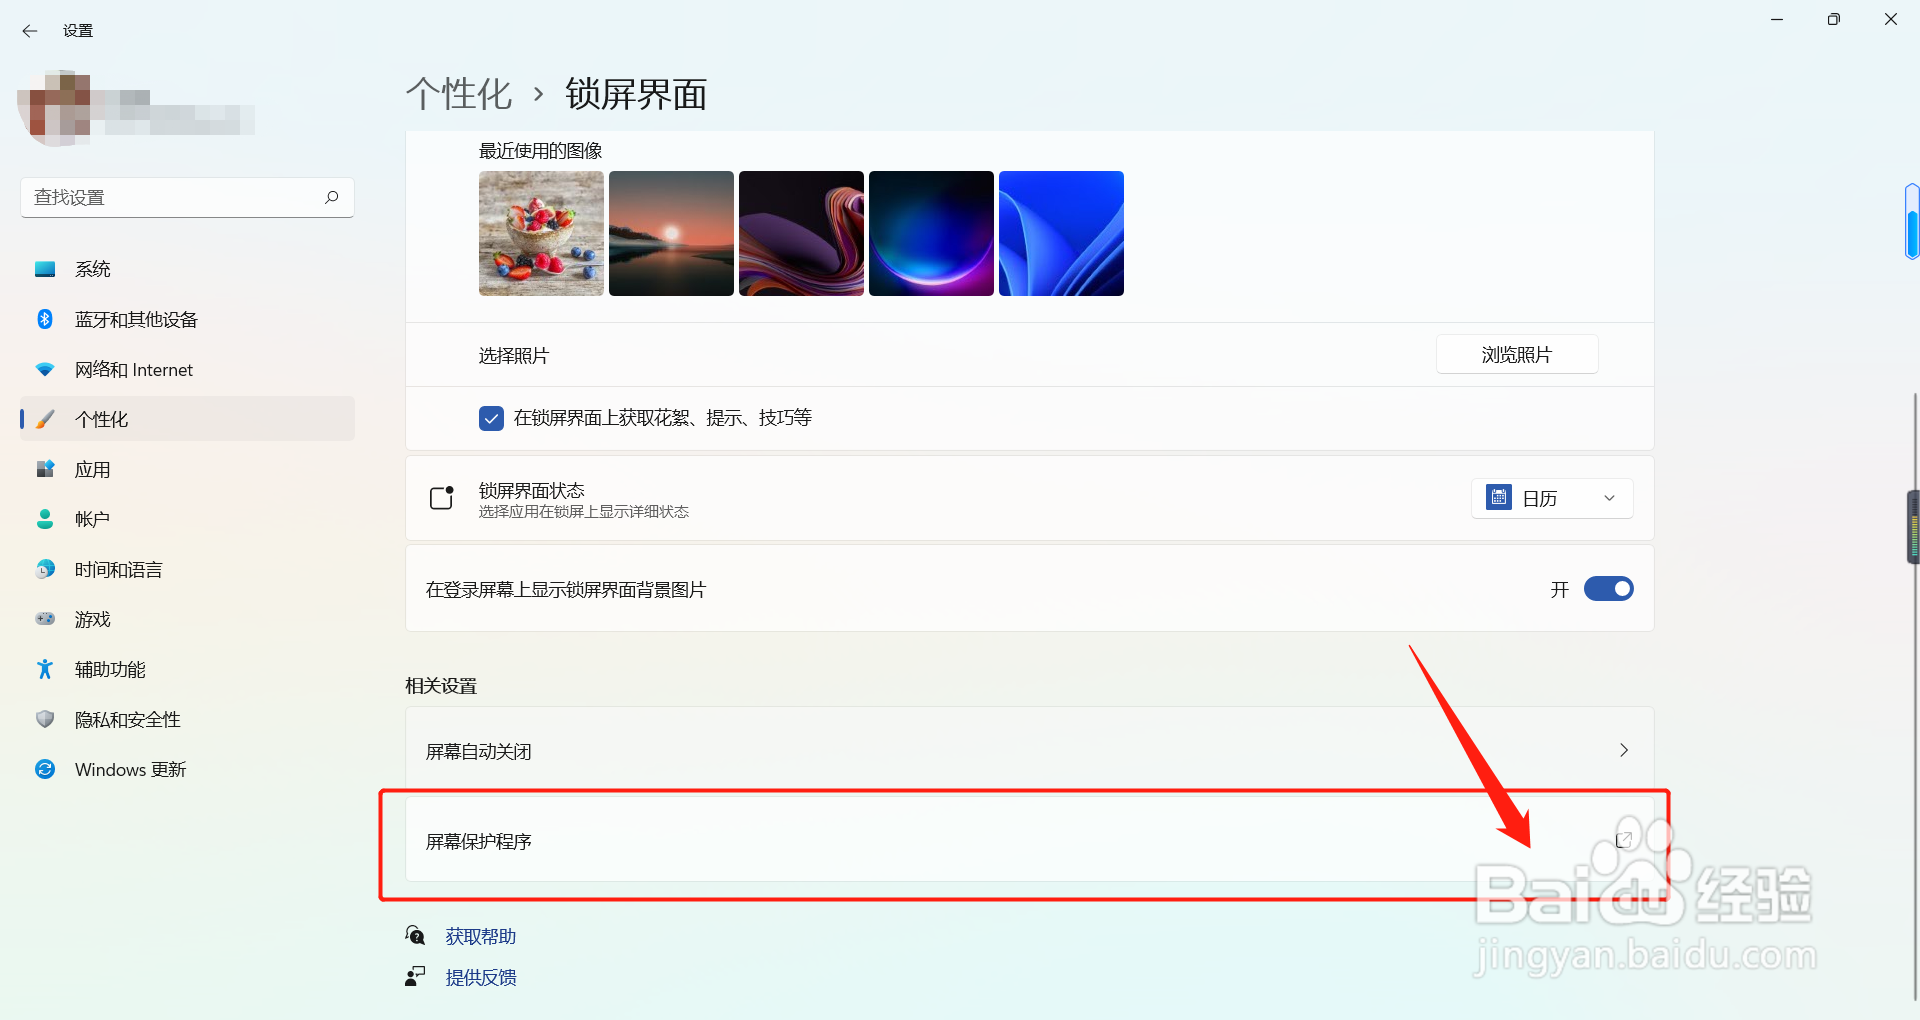Open 游戏 settings category
The width and height of the screenshot is (1920, 1020).
coord(188,619)
